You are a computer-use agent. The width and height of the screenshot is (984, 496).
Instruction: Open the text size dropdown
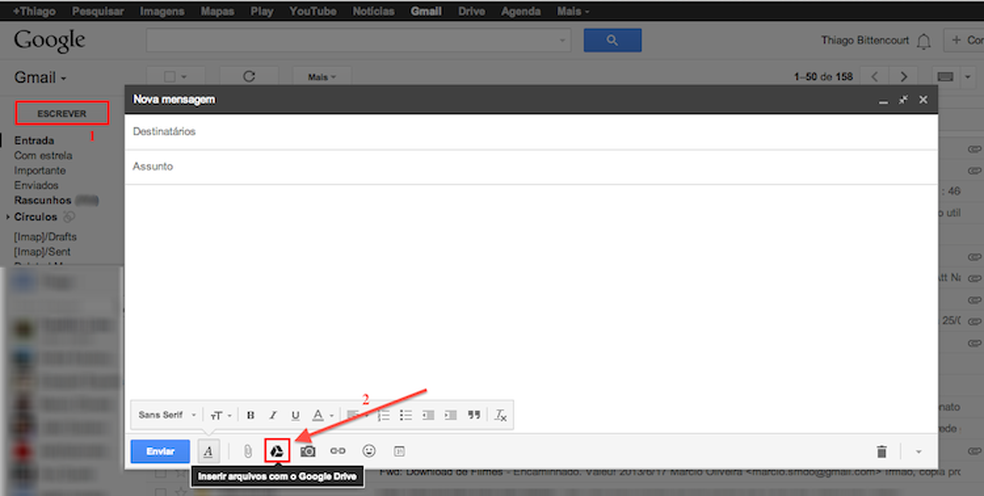(x=220, y=415)
